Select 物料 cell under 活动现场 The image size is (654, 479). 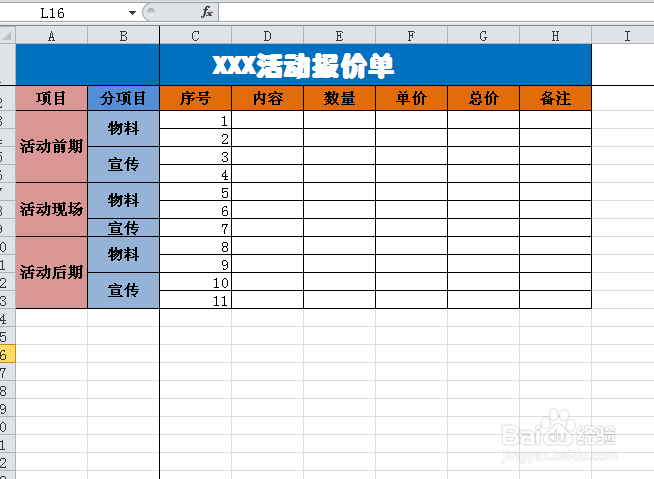click(123, 200)
